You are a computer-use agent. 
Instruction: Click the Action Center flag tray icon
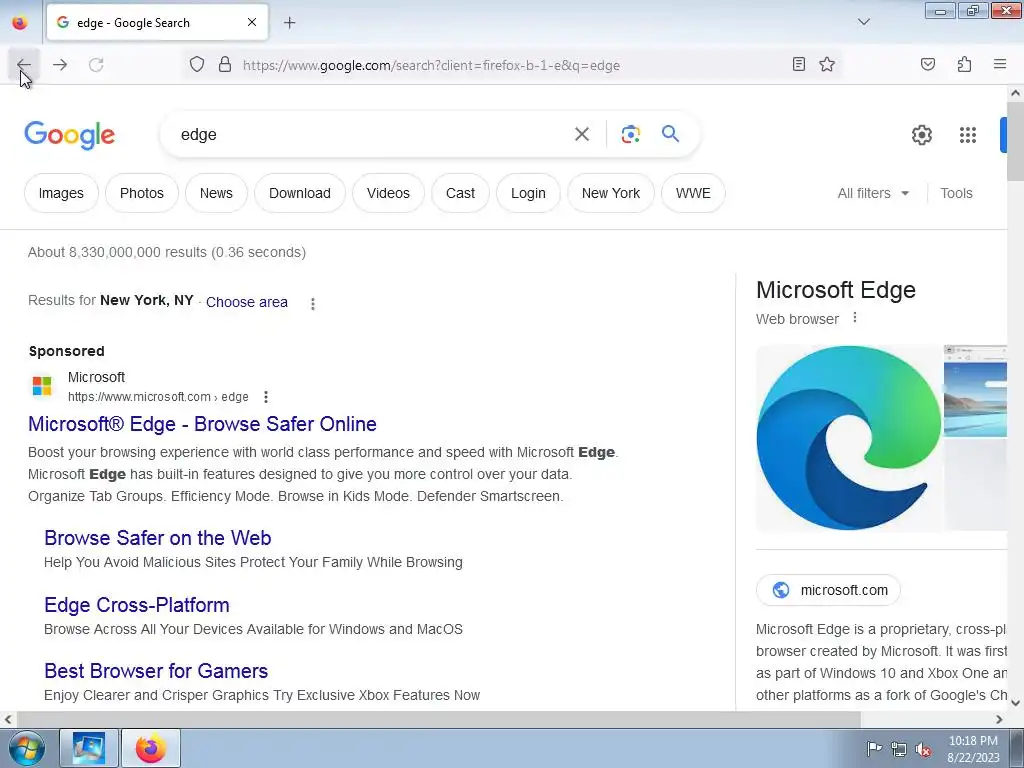point(874,749)
